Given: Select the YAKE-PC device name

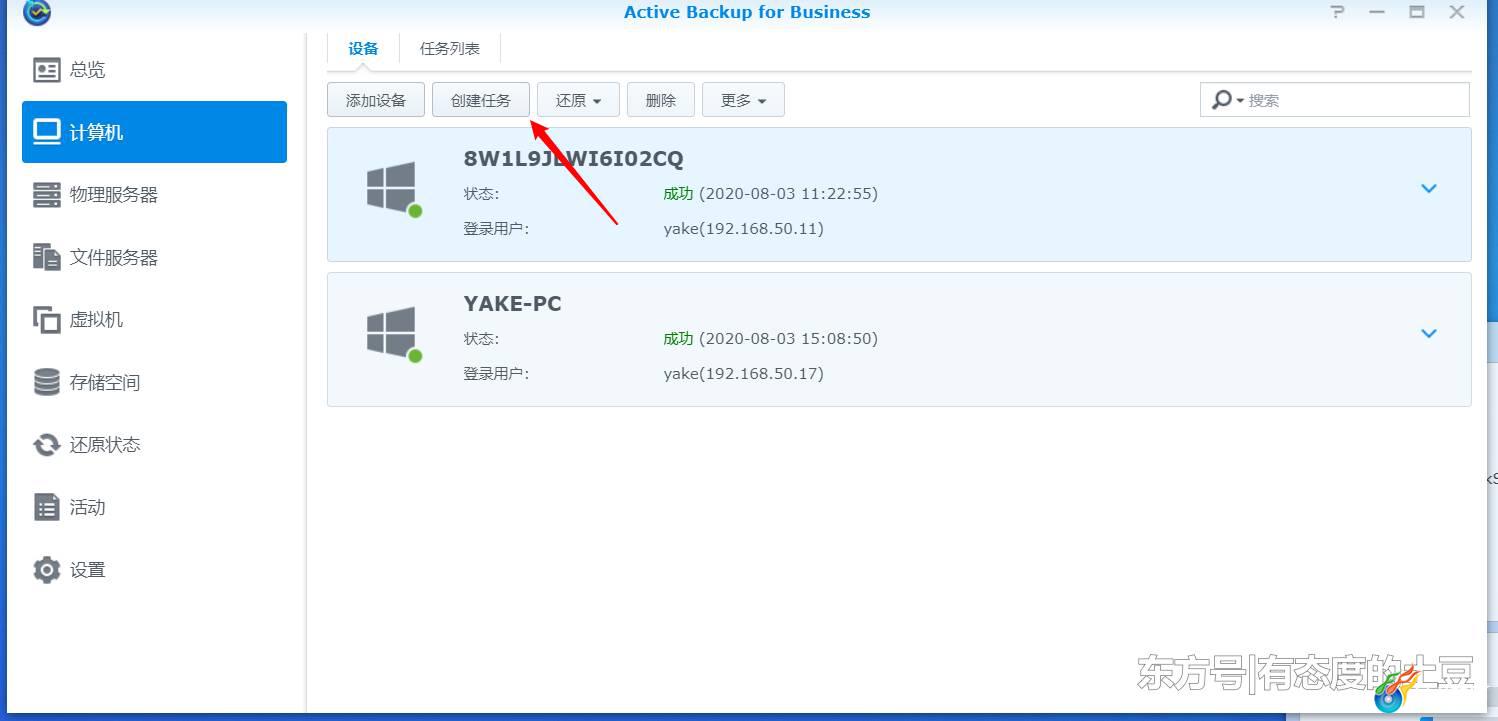Looking at the screenshot, I should [513, 303].
